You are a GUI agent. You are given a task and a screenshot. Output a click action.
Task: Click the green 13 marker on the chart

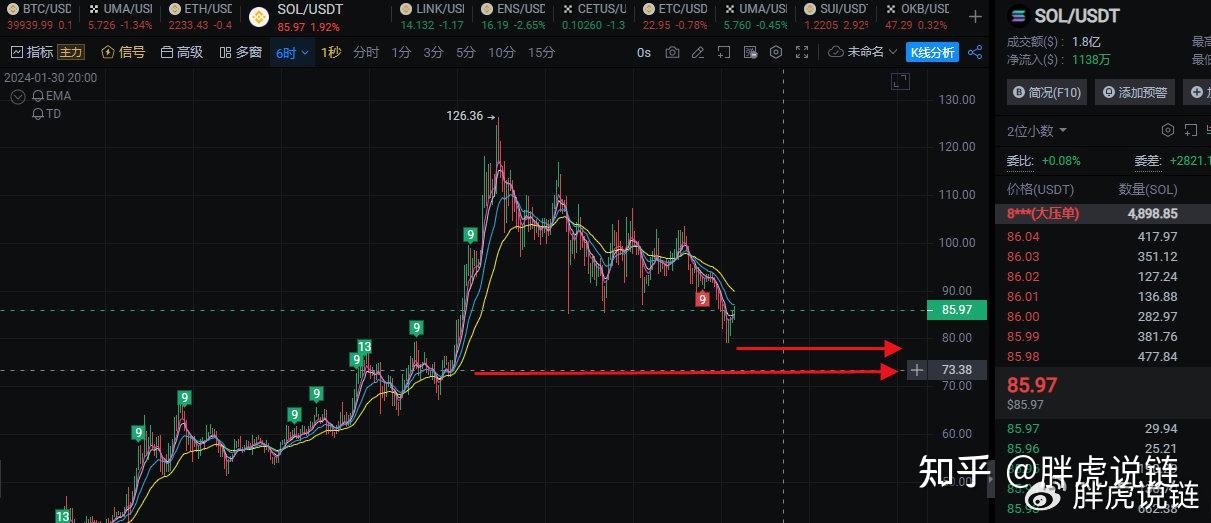click(365, 347)
